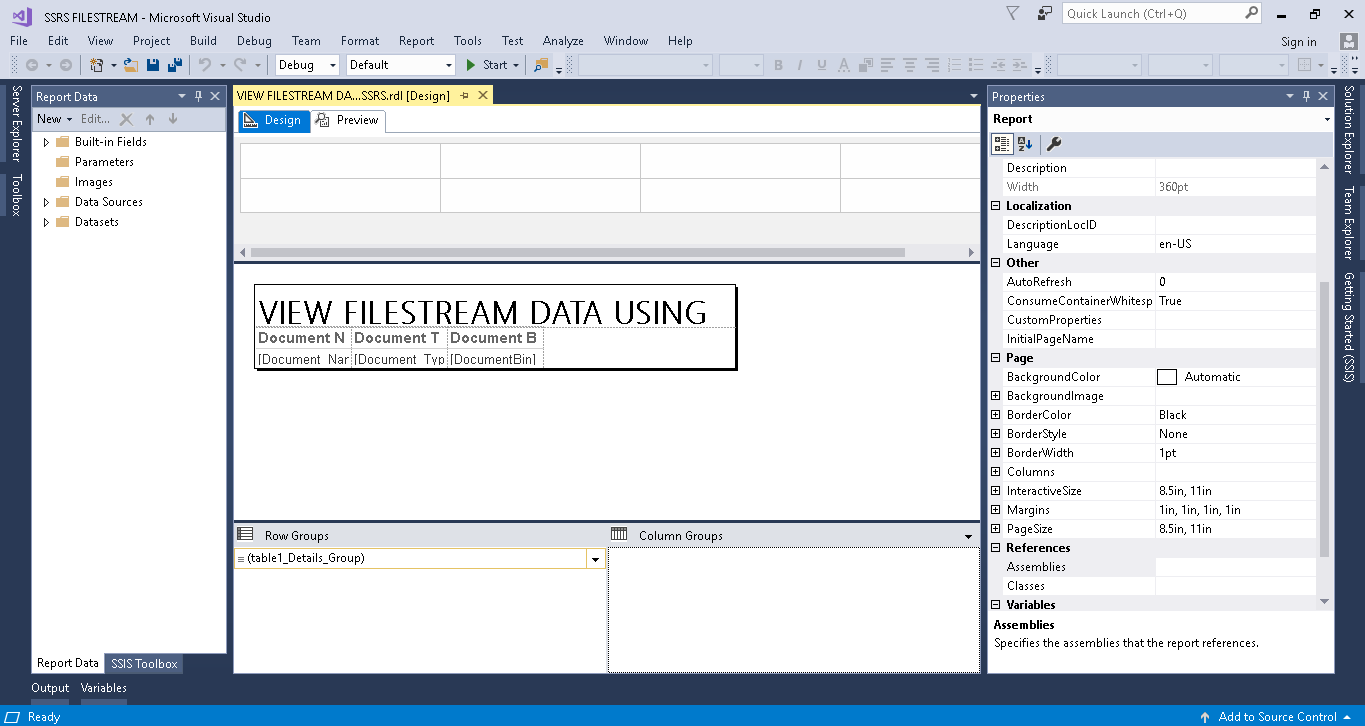
Task: Click the Quick Launch search field
Action: tap(1150, 14)
